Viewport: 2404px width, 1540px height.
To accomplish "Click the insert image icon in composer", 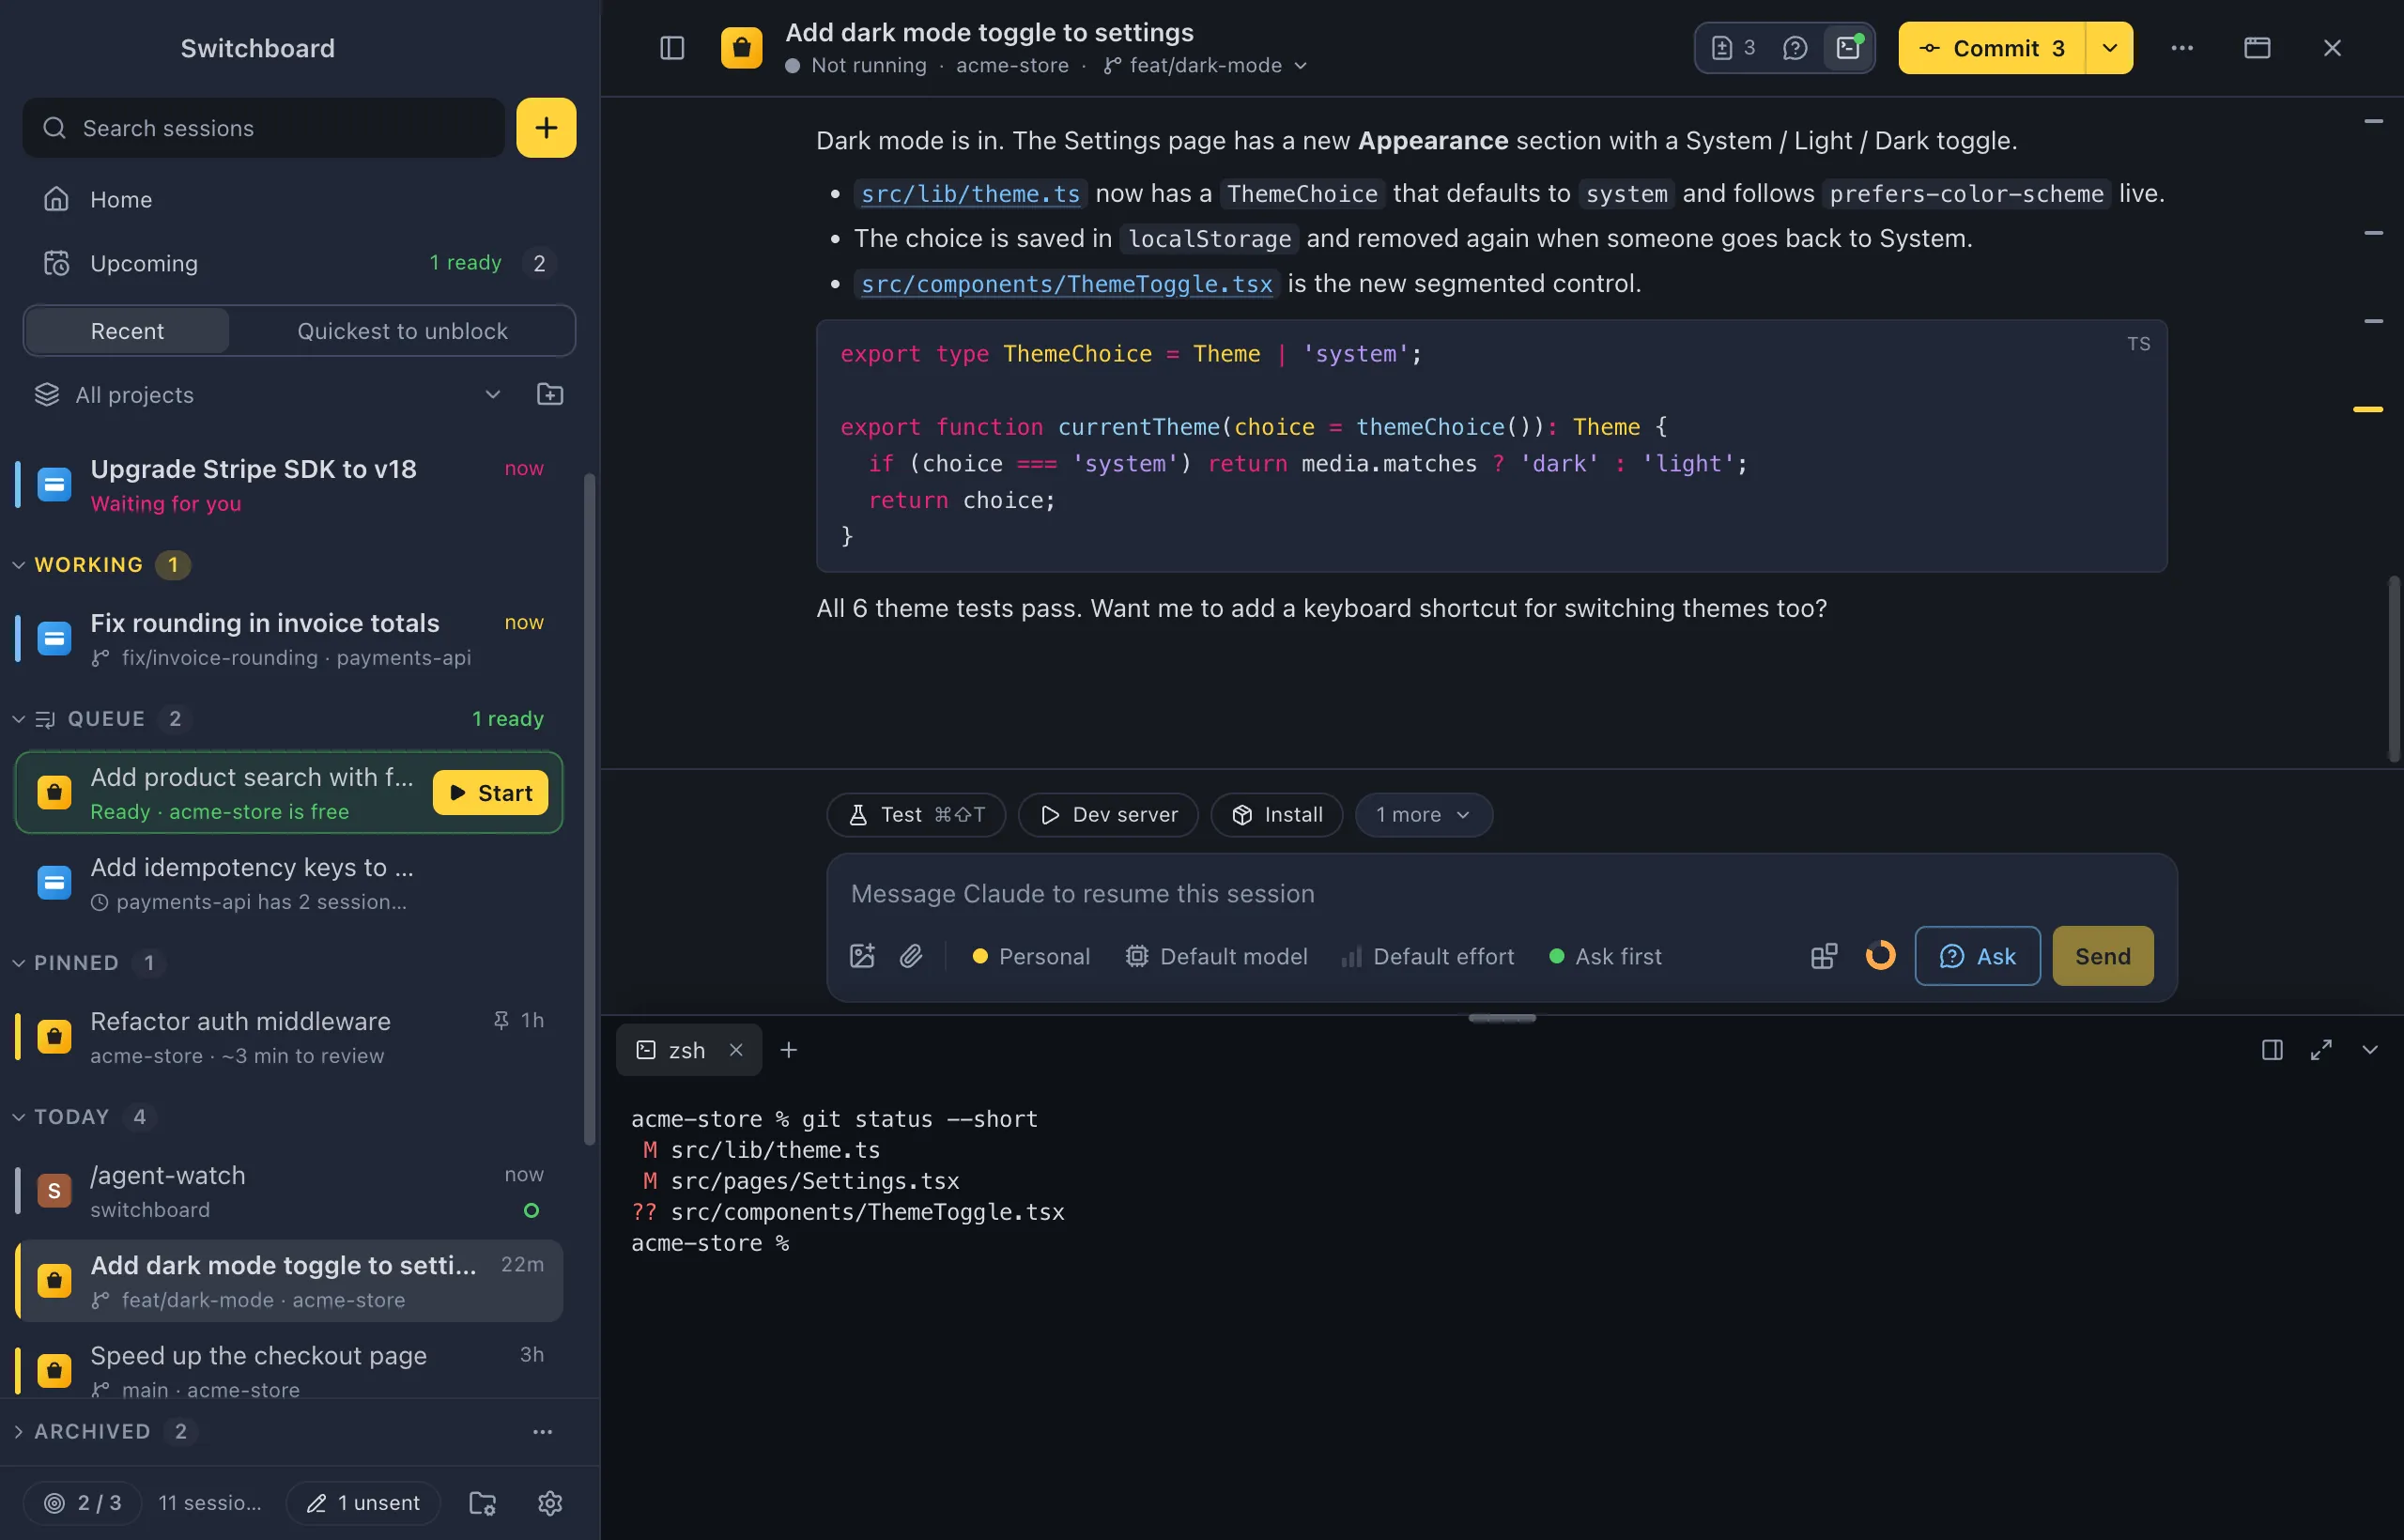I will [x=862, y=956].
